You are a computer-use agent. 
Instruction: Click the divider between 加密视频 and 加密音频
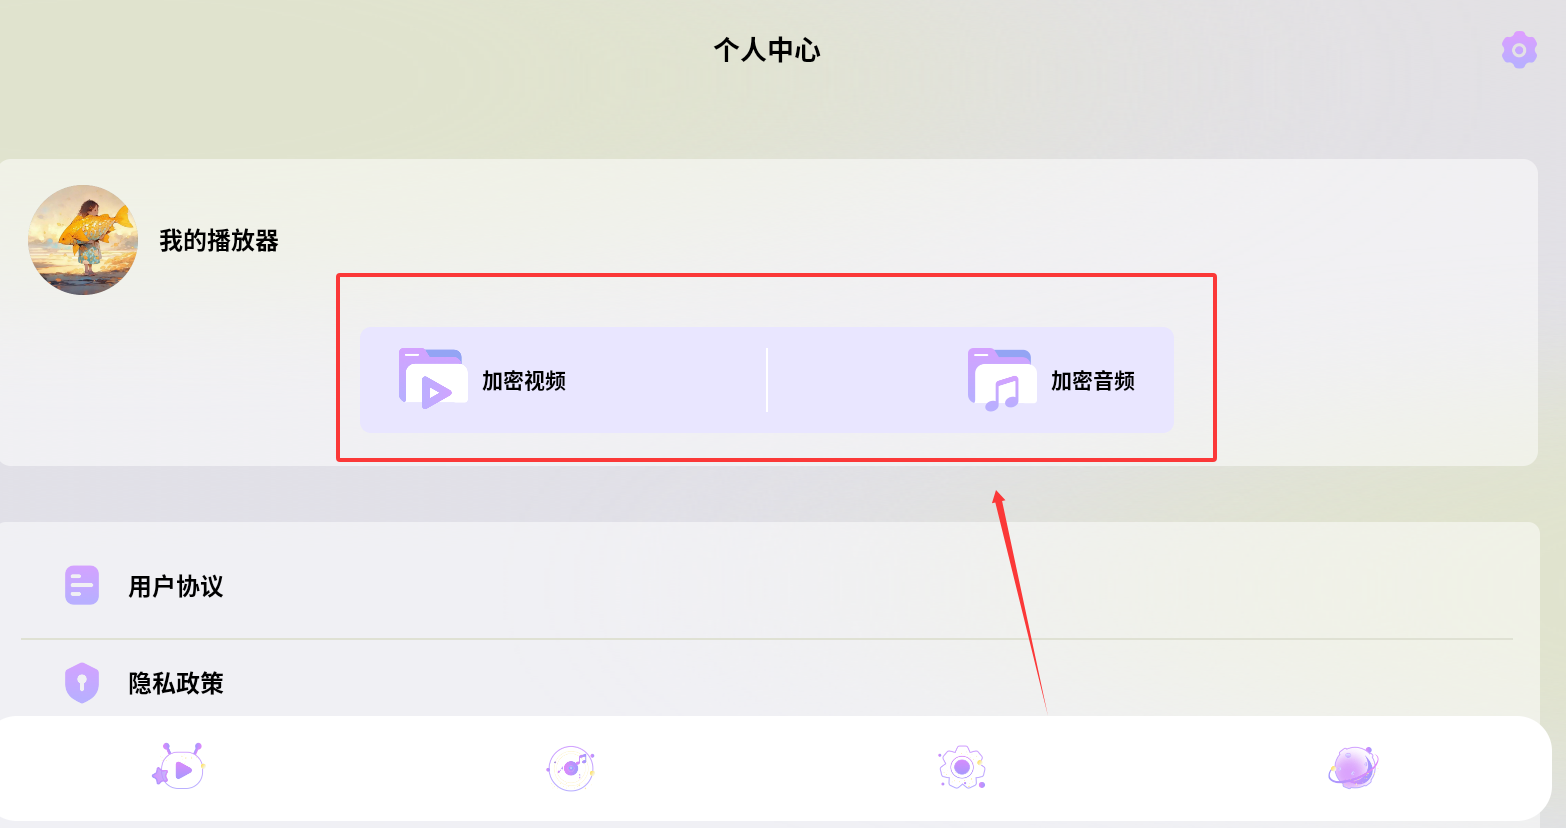pos(767,380)
